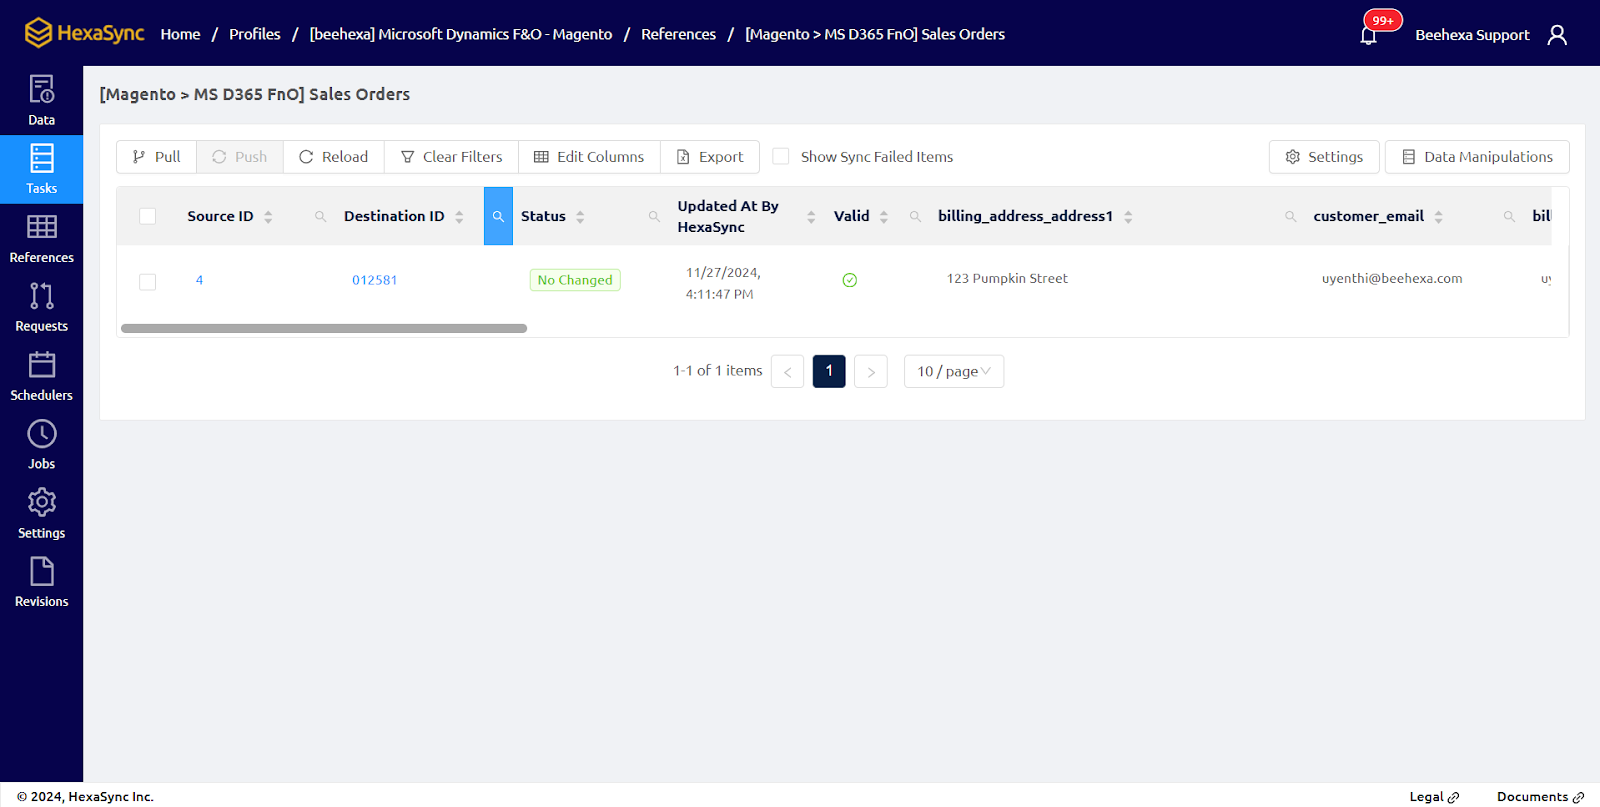Click highlighted search icon for Destination ID

[x=498, y=216]
